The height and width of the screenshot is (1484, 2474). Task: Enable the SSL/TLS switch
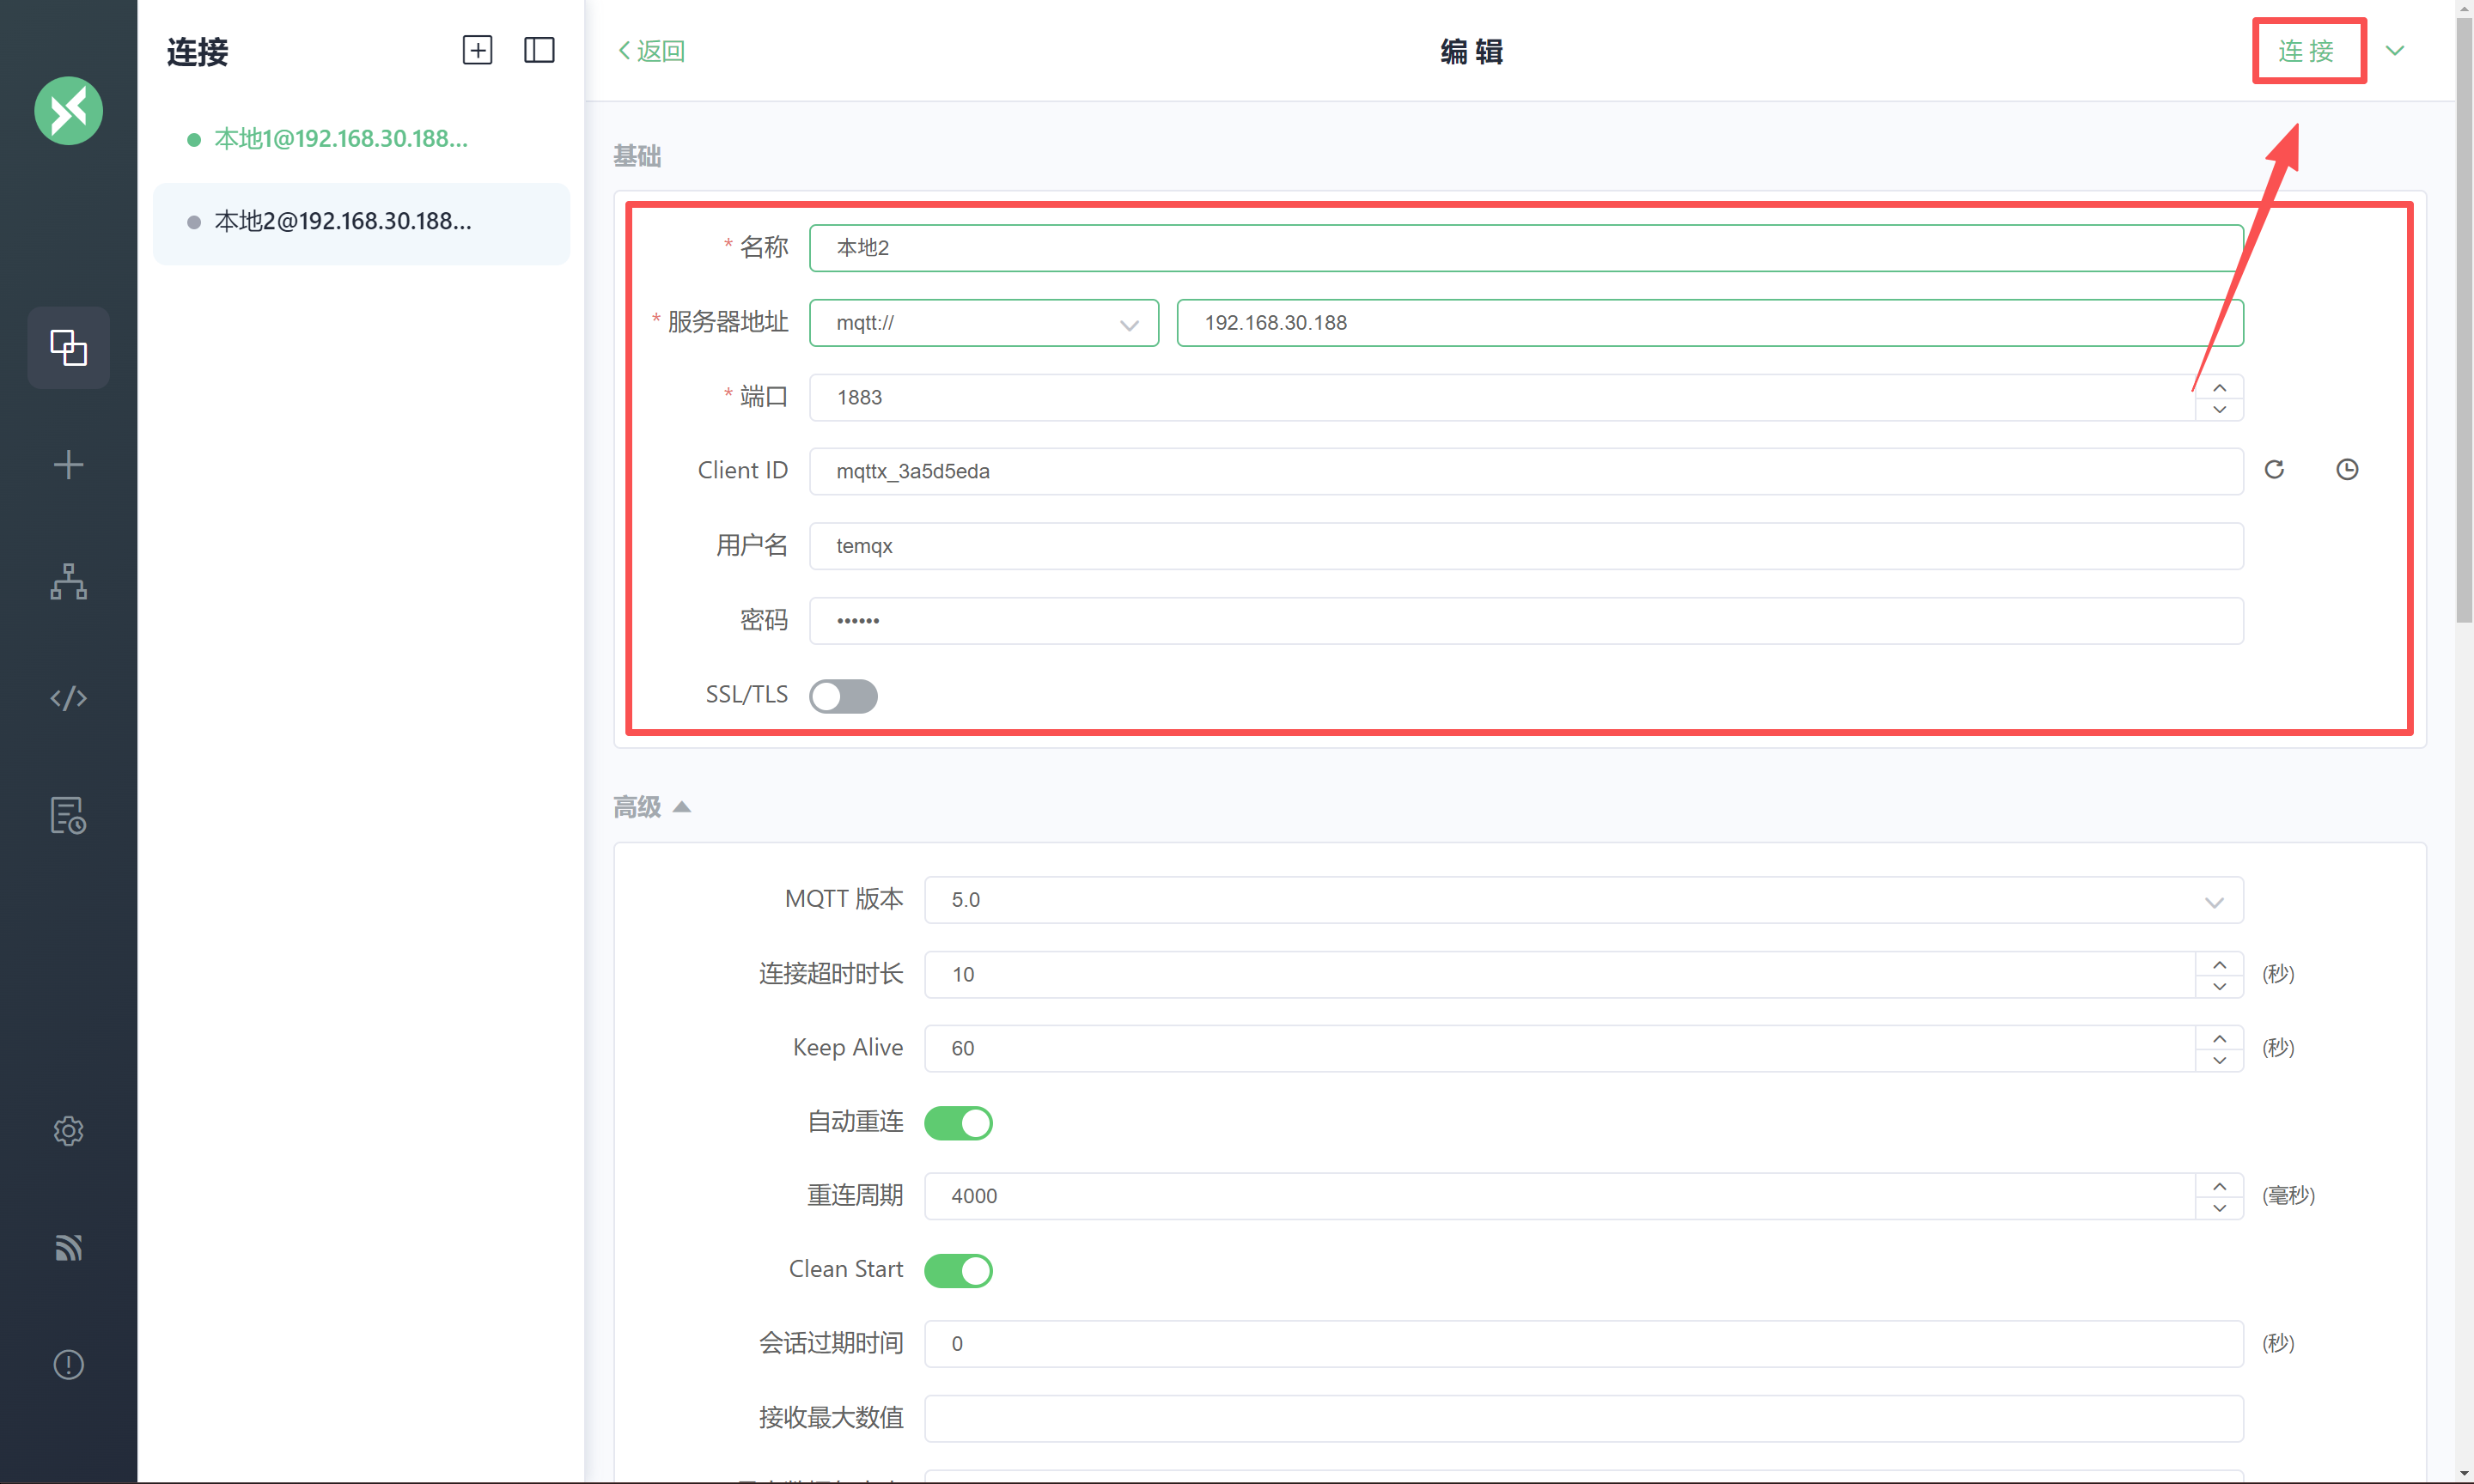(843, 696)
